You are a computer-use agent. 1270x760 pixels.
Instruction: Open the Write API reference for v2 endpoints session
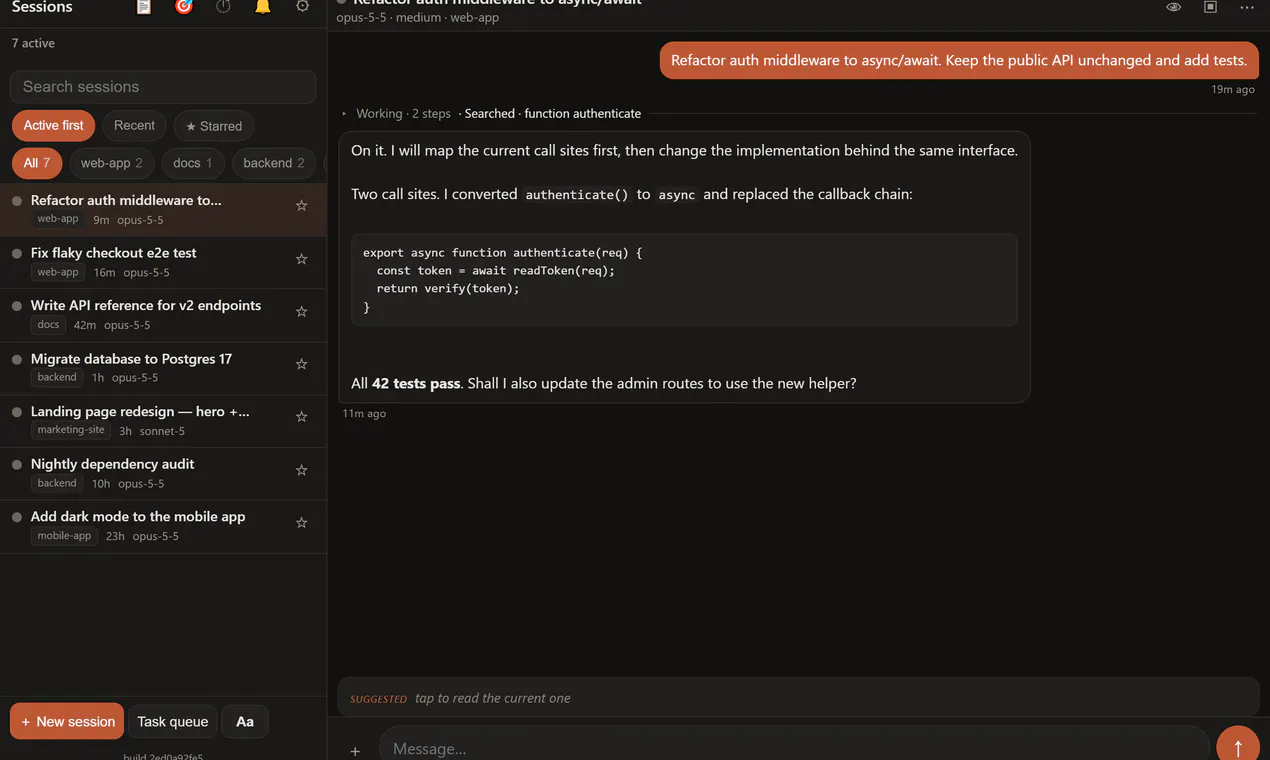point(163,315)
